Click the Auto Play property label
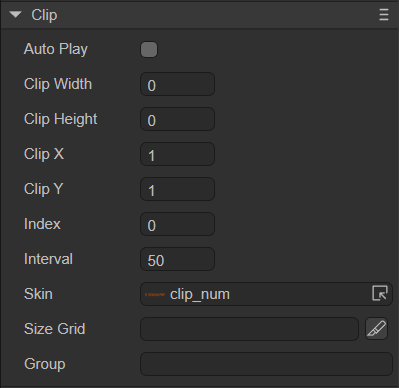The height and width of the screenshot is (388, 399). [56, 49]
